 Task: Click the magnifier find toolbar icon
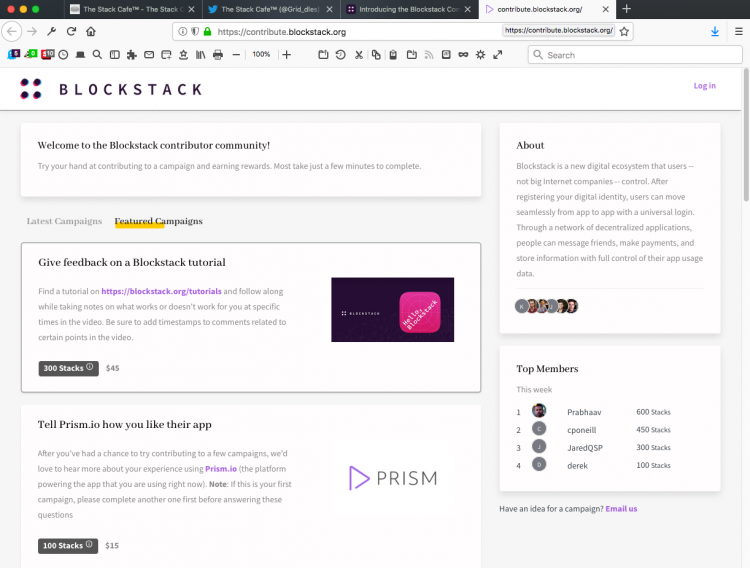[97, 55]
